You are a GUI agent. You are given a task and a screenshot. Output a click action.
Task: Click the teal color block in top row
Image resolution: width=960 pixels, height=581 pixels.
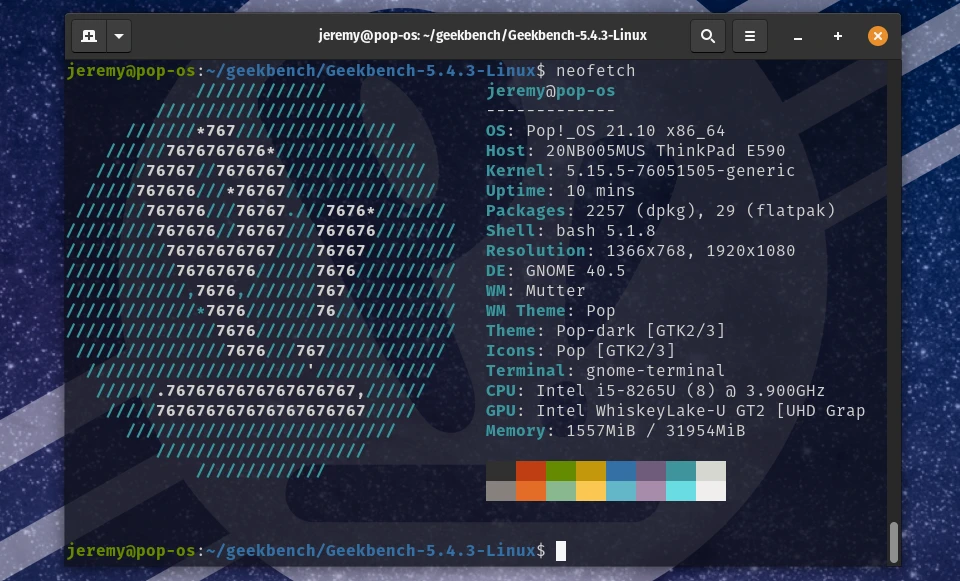(681, 471)
